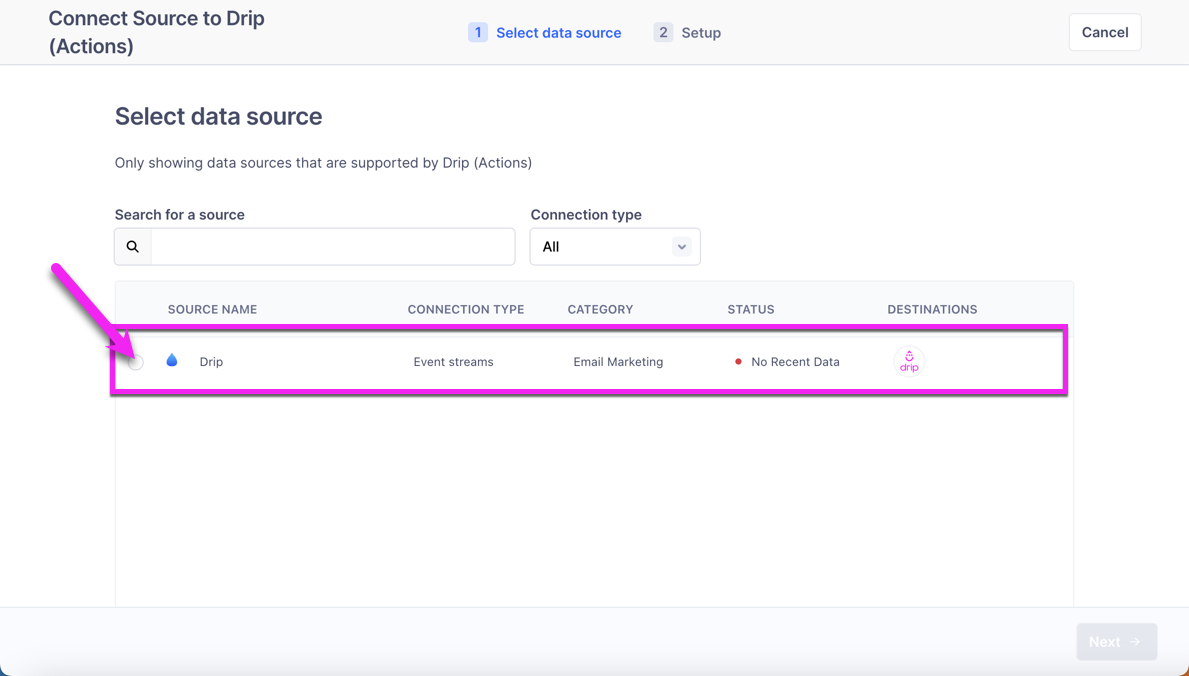Click the Search for a source label
The height and width of the screenshot is (676, 1189).
(180, 215)
